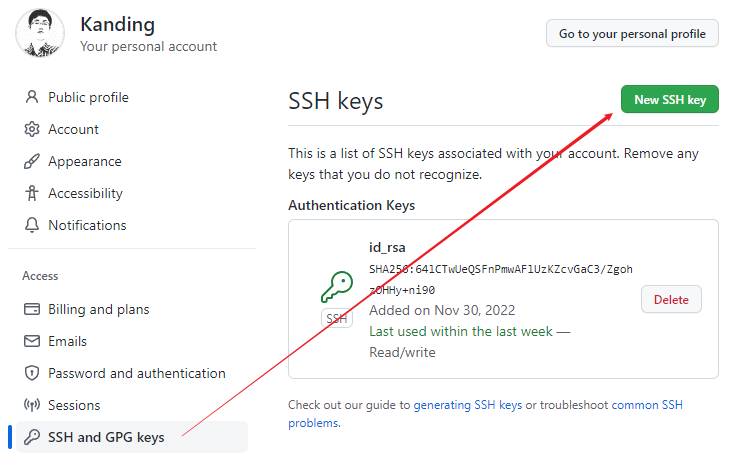Screen dimensions: 737x457
Task: Open SSH and GPG keys settings
Action: [106, 437]
